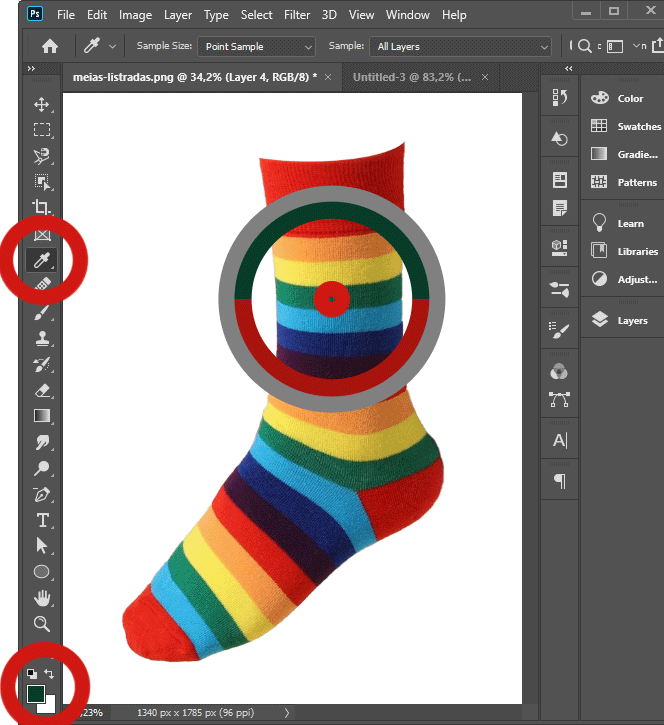Select the Brush tool
The width and height of the screenshot is (664, 725).
42,313
